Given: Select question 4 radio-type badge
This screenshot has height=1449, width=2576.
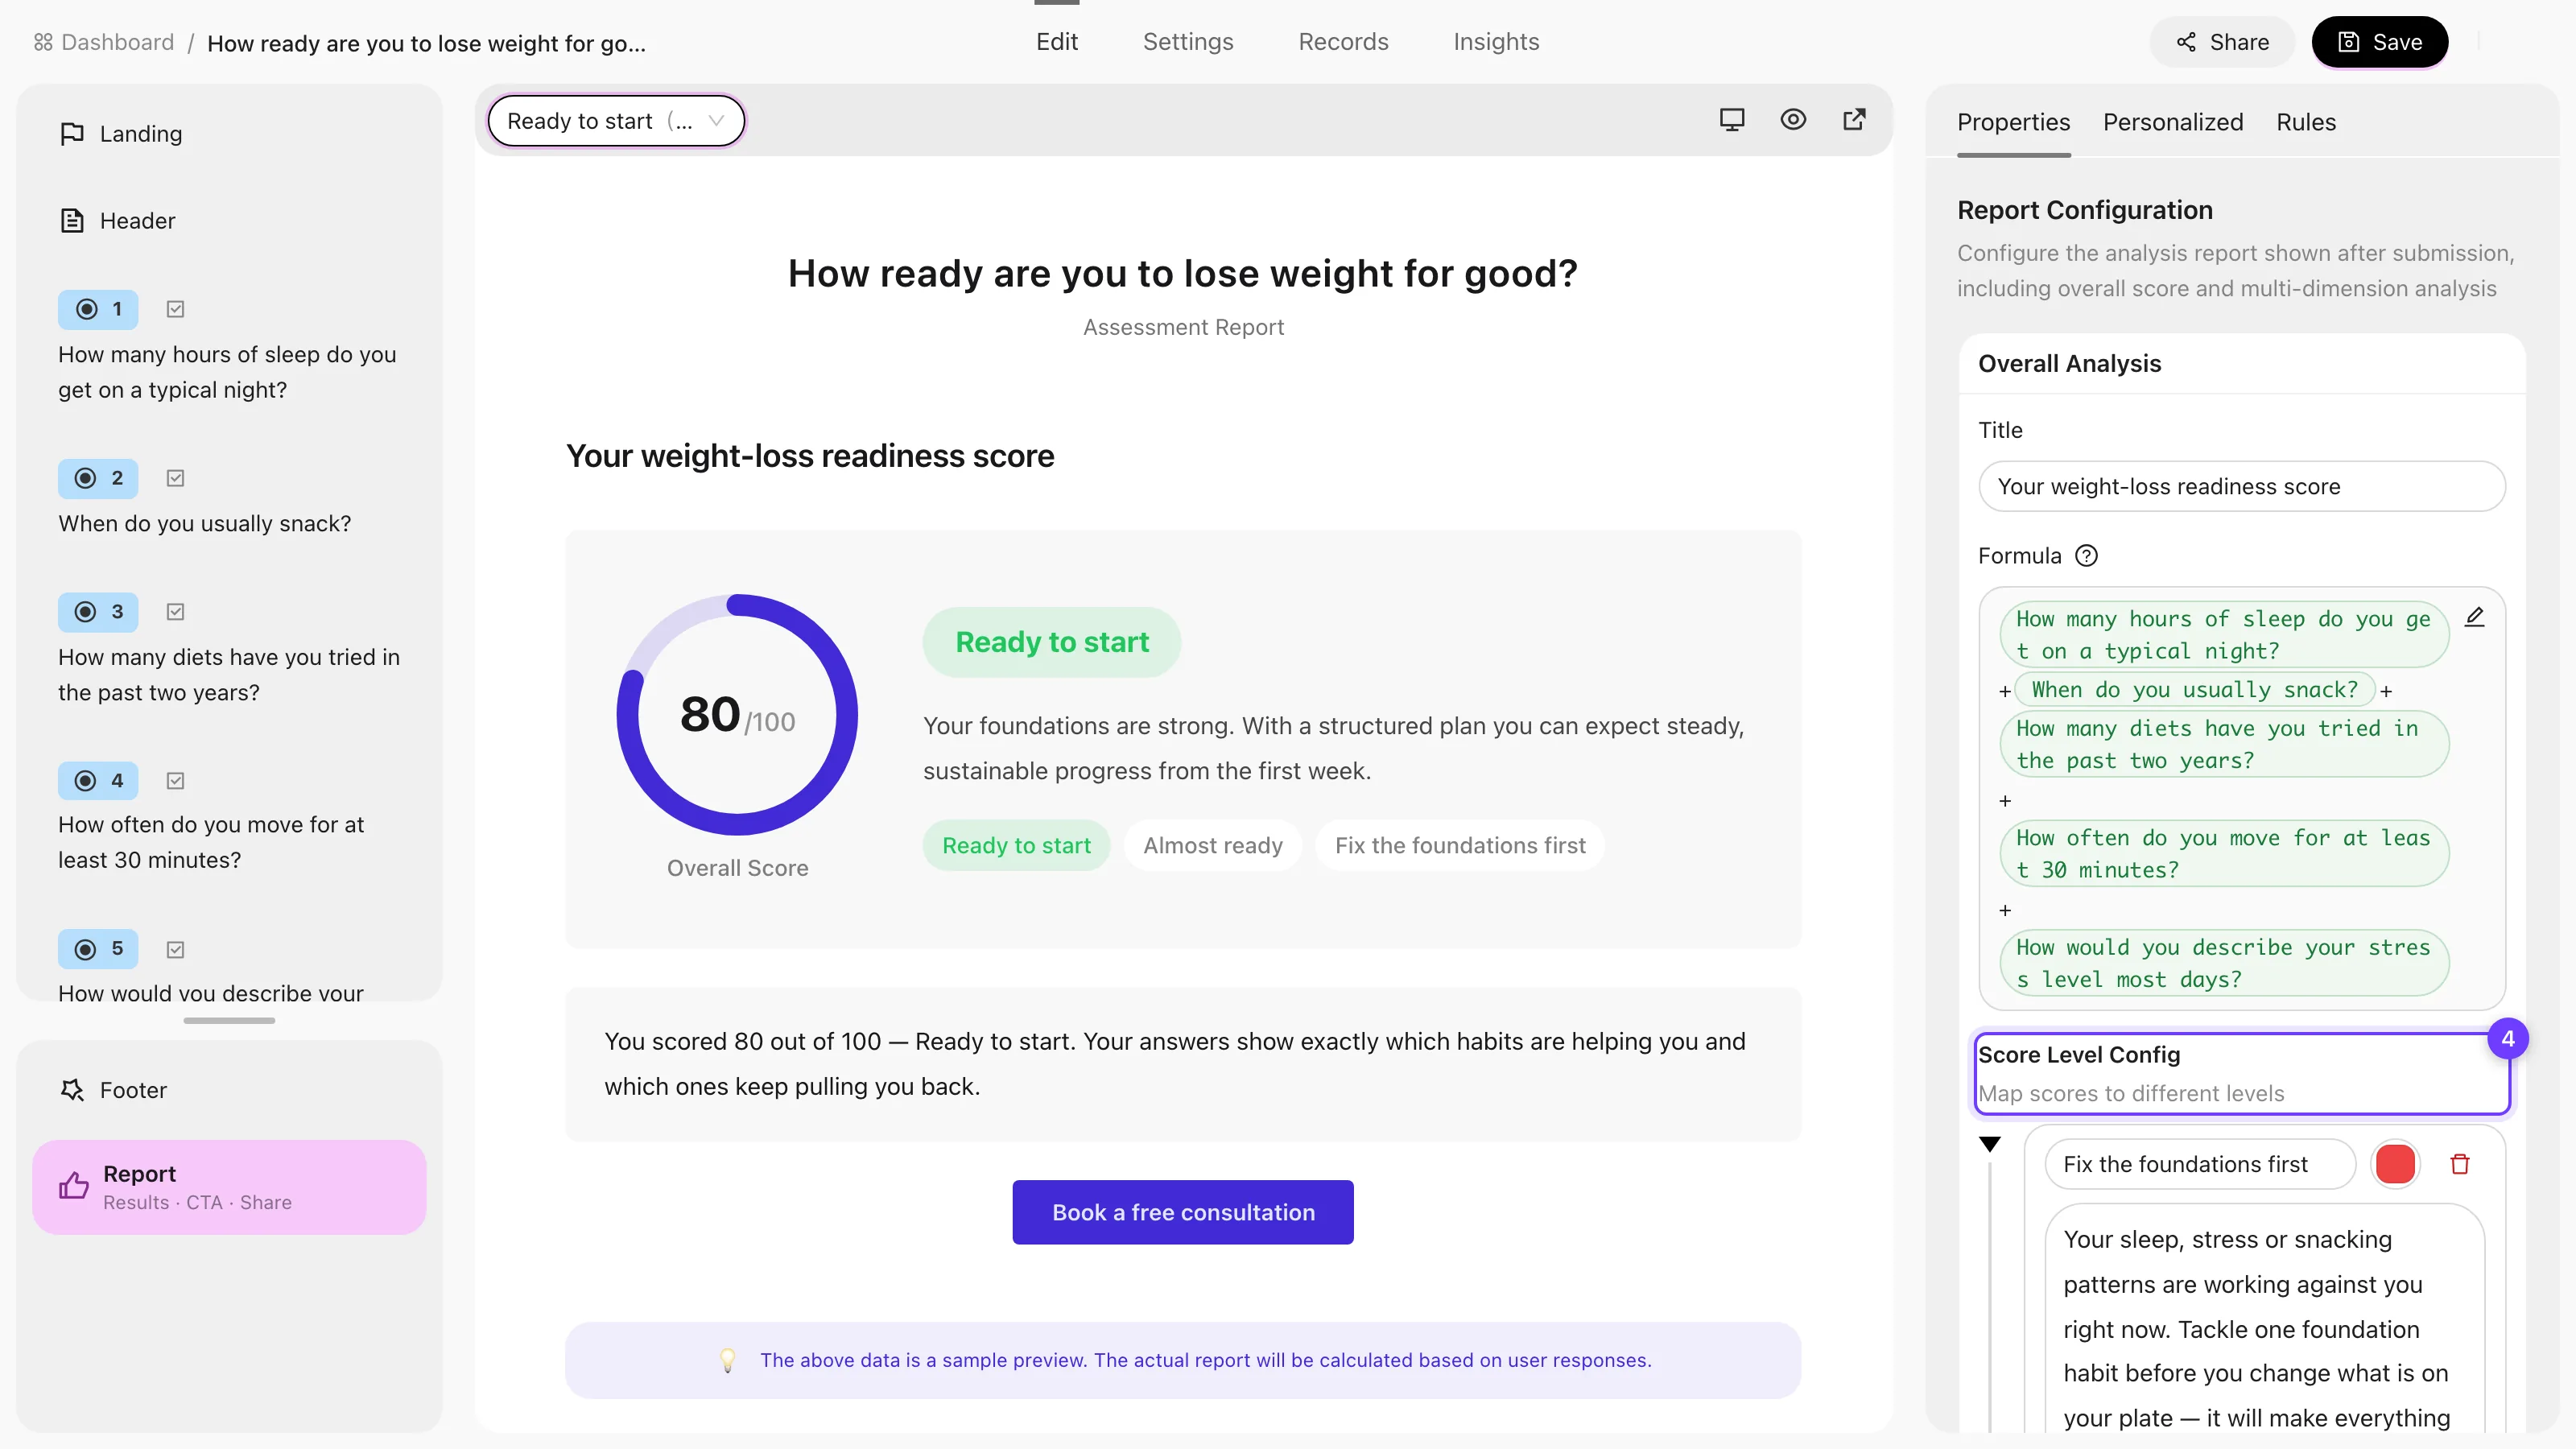Looking at the screenshot, I should (x=98, y=781).
